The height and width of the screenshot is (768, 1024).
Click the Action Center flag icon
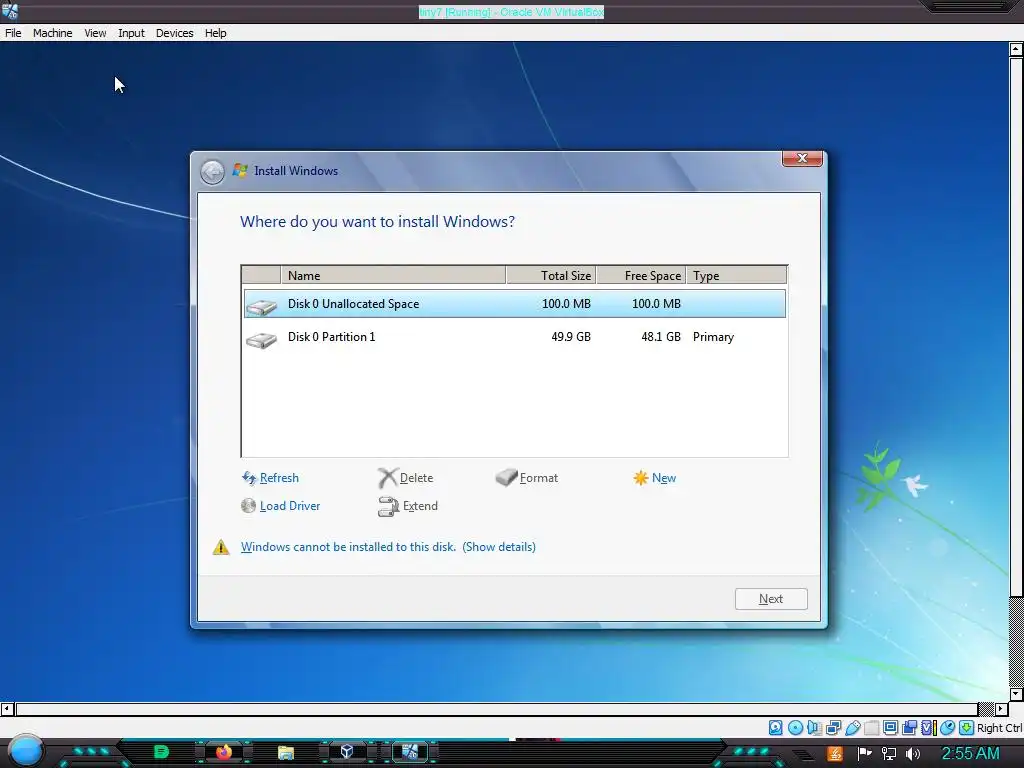pyautogui.click(x=865, y=754)
